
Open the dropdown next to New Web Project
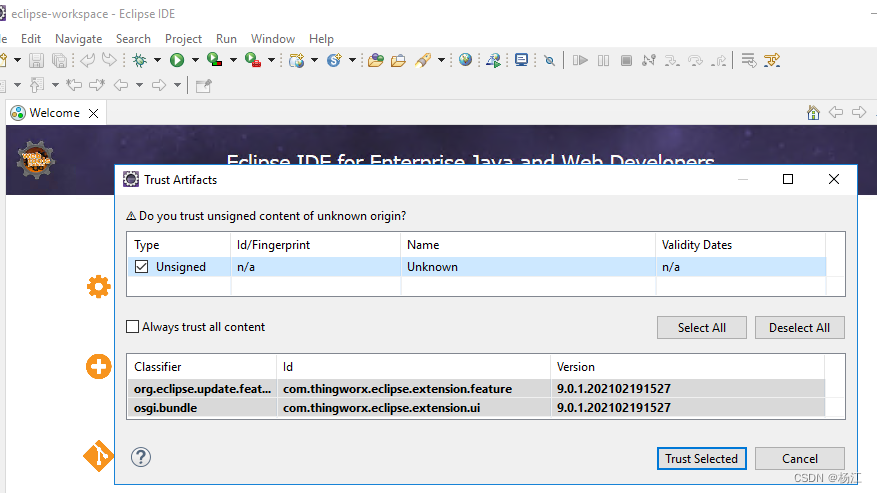pos(314,60)
